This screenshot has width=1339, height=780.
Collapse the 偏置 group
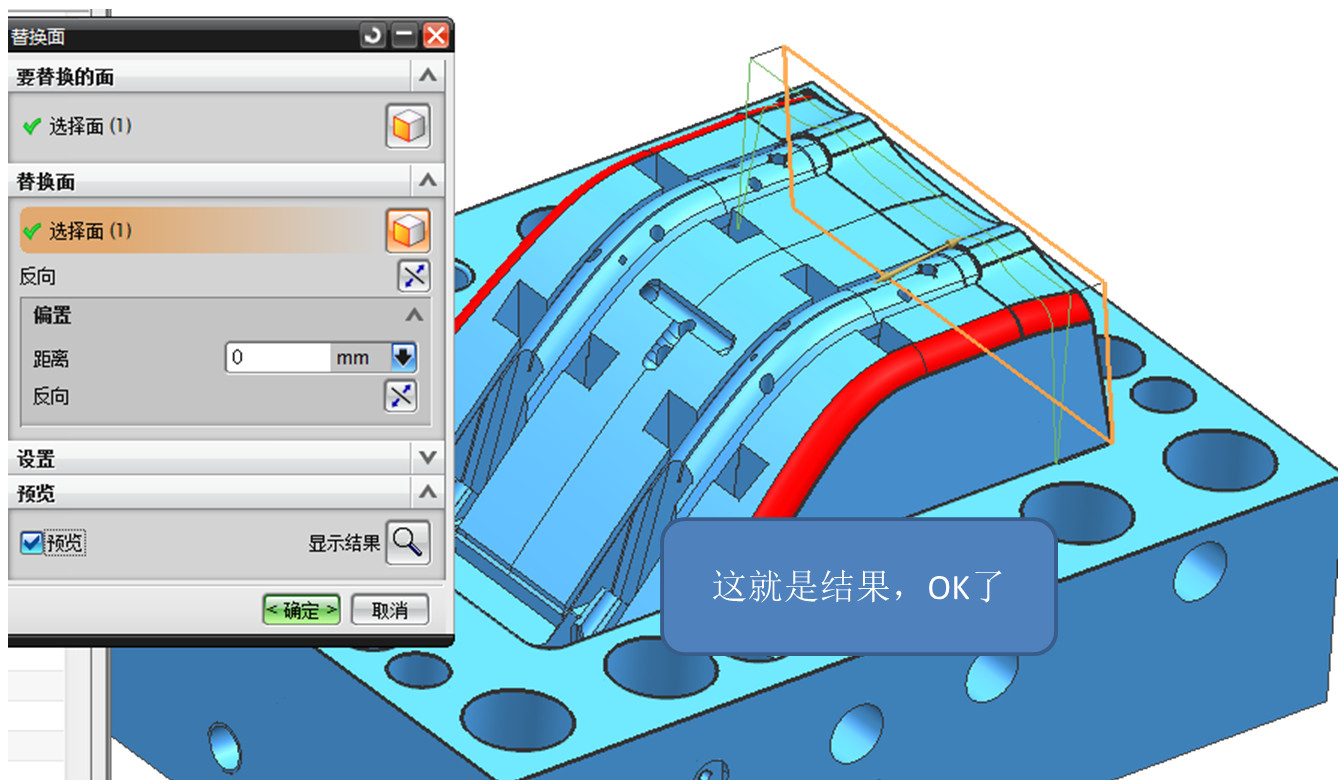click(413, 315)
